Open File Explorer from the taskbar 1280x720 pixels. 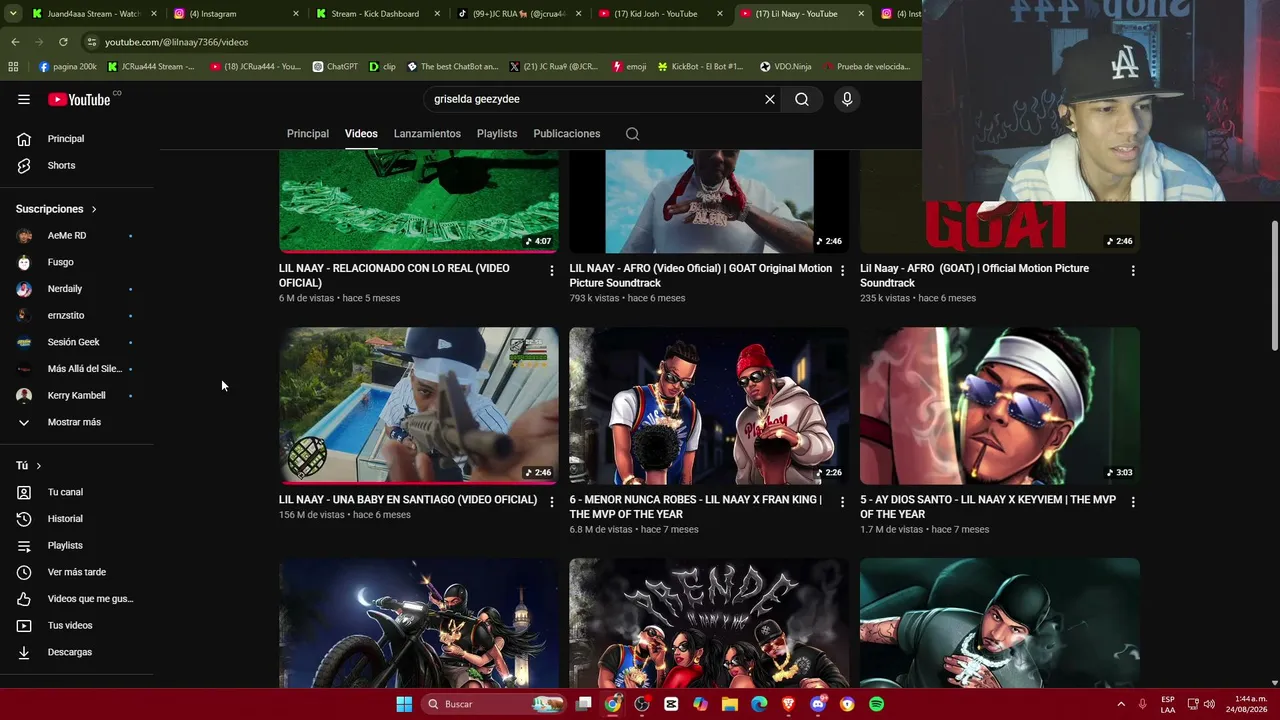730,704
